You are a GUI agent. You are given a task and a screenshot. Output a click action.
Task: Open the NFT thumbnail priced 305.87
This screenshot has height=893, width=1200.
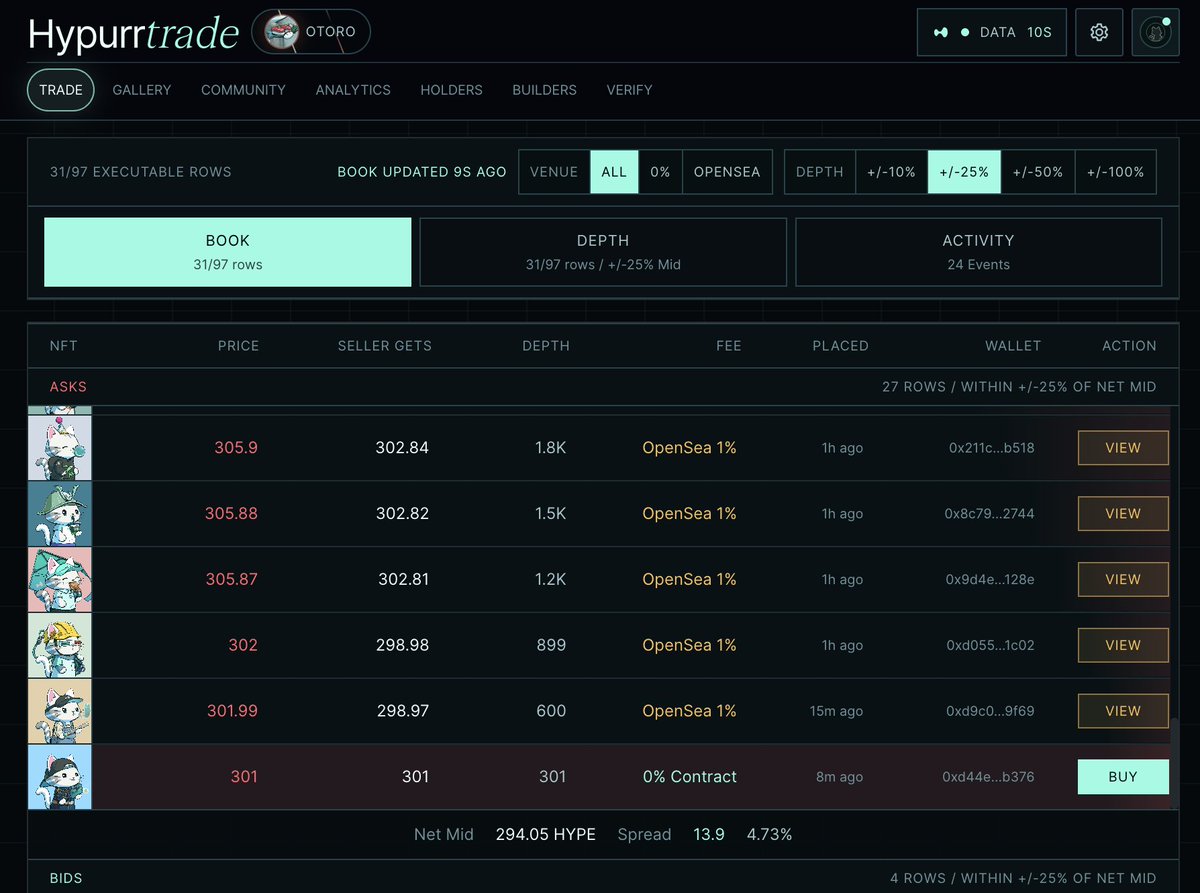[60, 579]
